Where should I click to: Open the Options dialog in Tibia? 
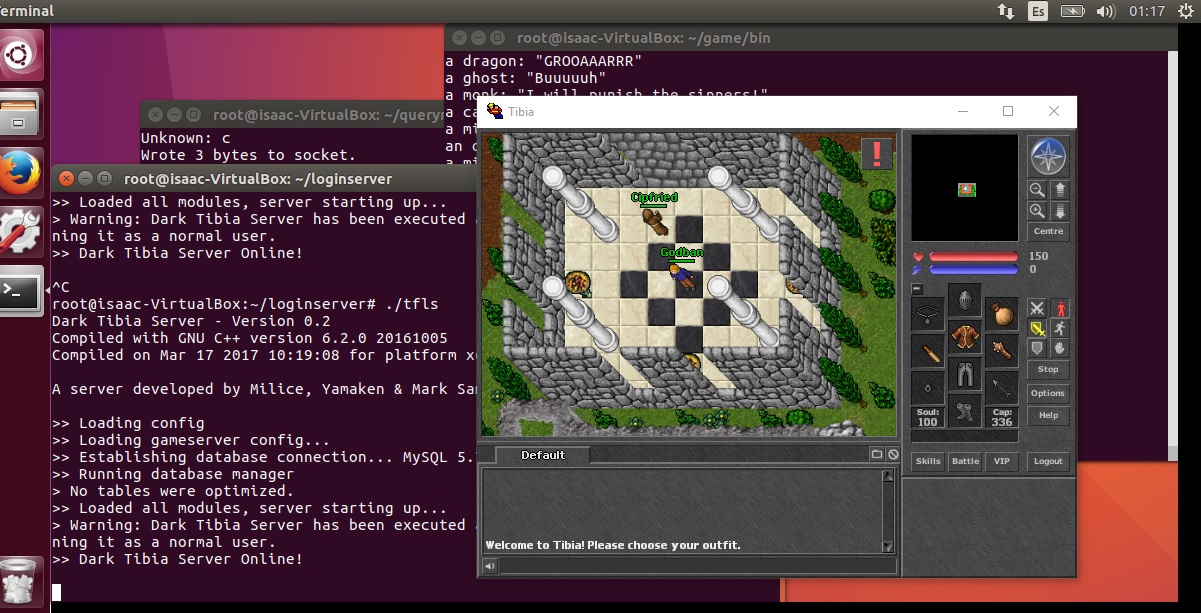pos(1048,393)
